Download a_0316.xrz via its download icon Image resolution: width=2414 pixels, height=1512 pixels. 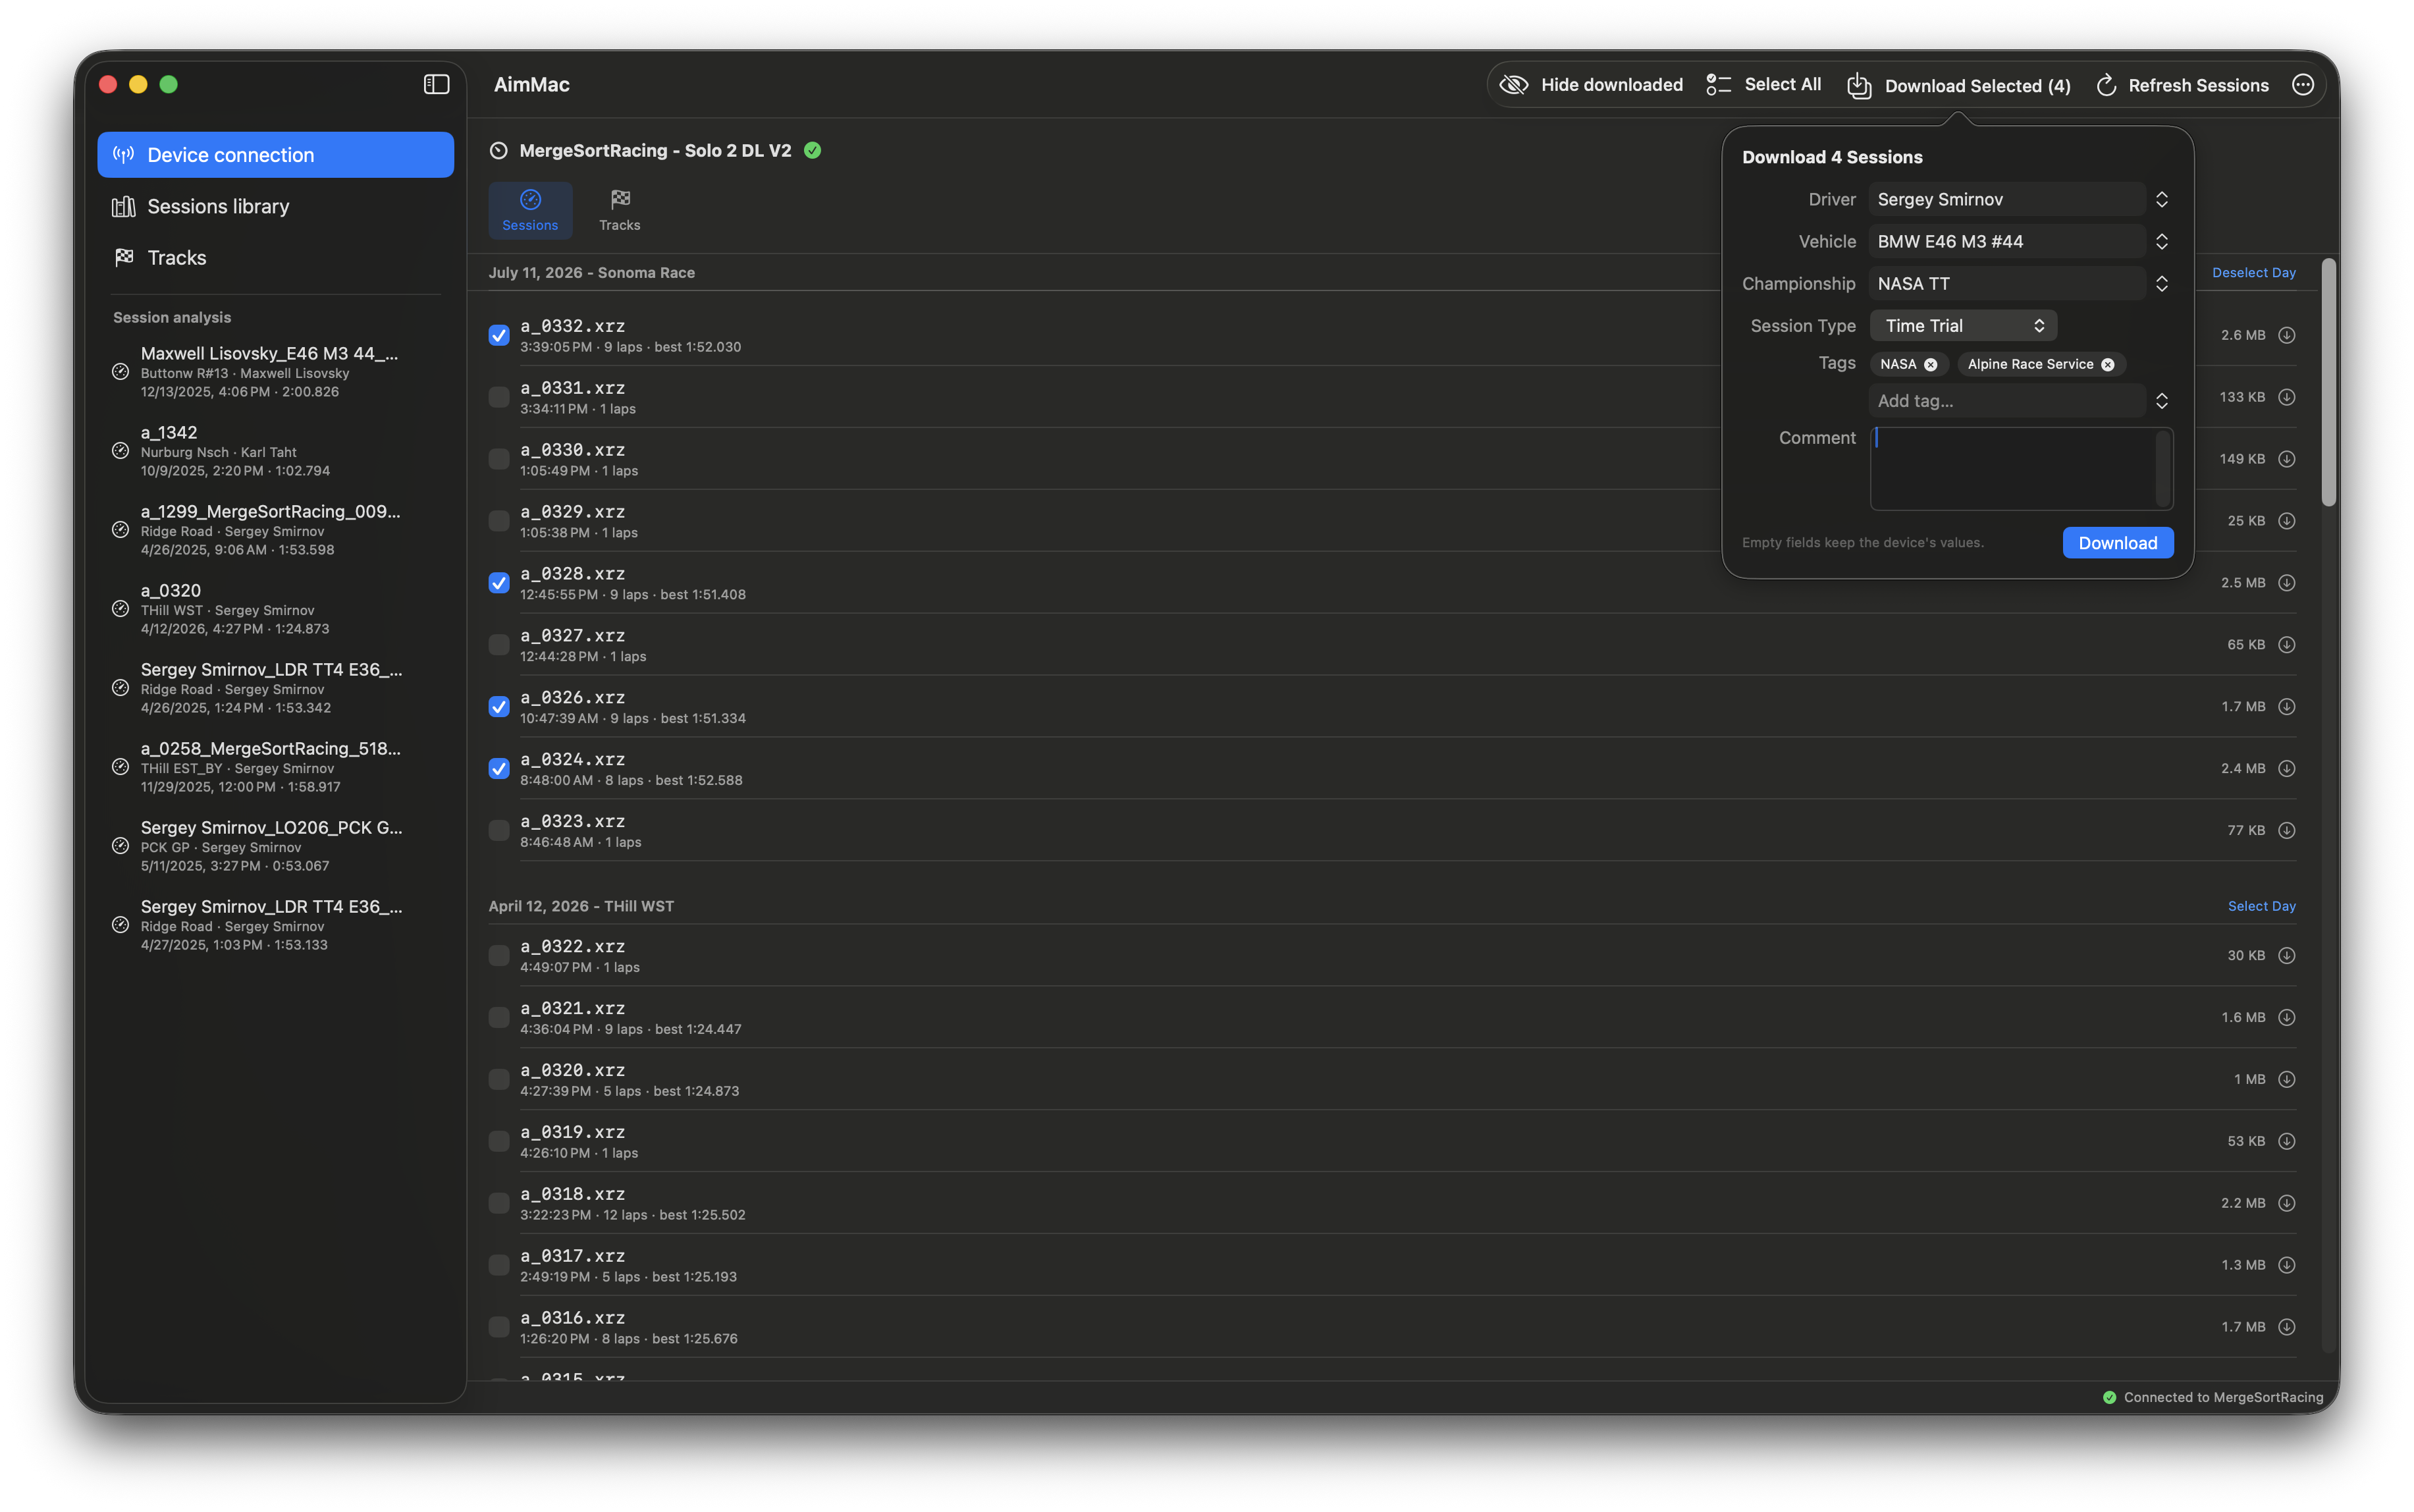2286,1328
